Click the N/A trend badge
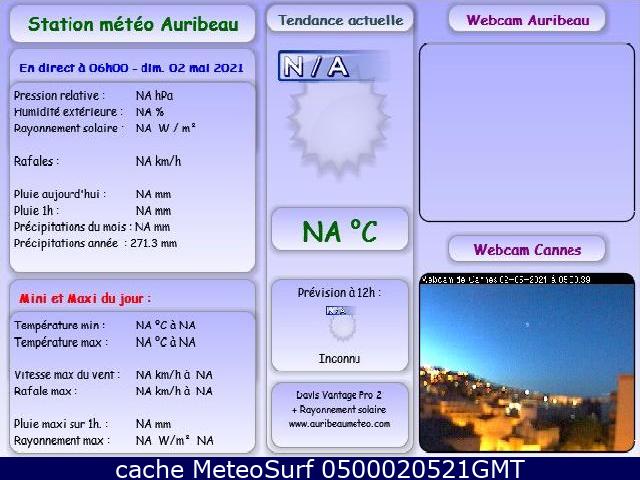The height and width of the screenshot is (480, 640). [316, 66]
